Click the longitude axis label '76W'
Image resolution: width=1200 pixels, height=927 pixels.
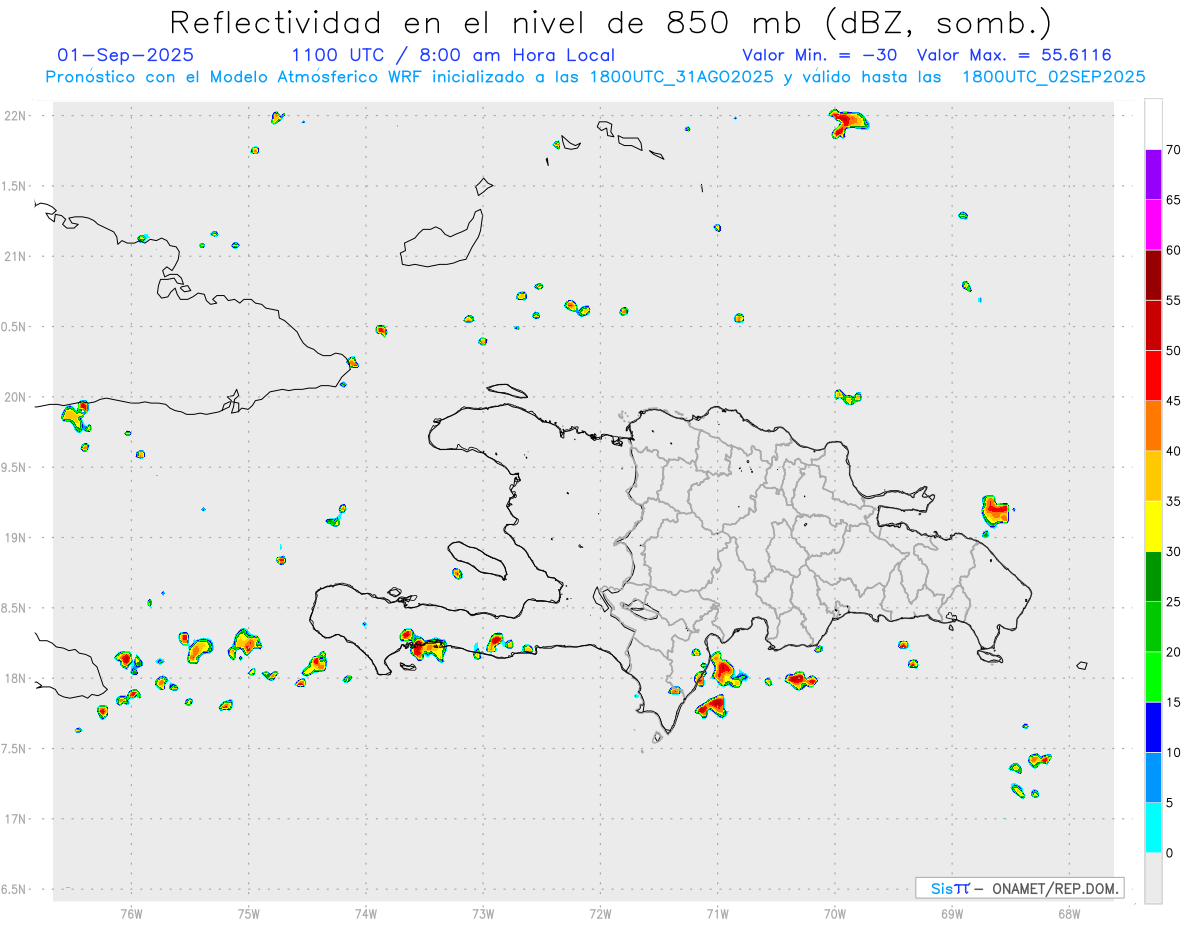coord(131,913)
